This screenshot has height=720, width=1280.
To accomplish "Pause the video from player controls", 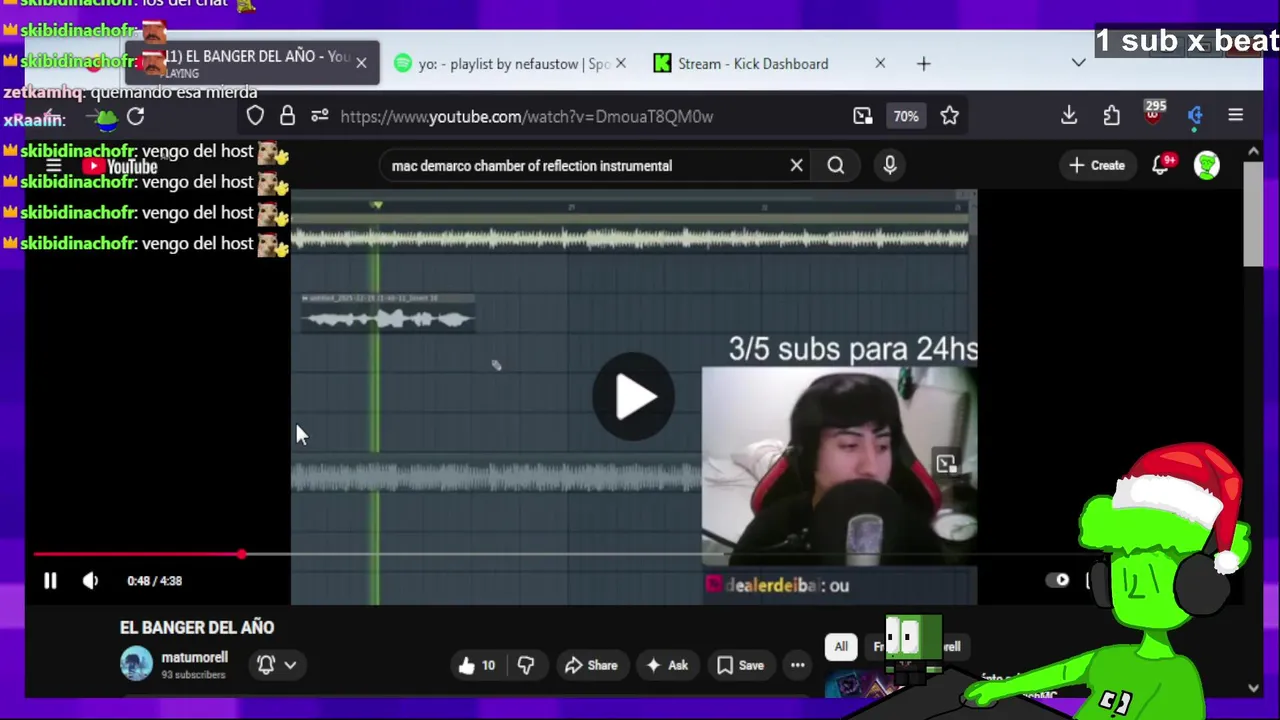I will point(50,580).
